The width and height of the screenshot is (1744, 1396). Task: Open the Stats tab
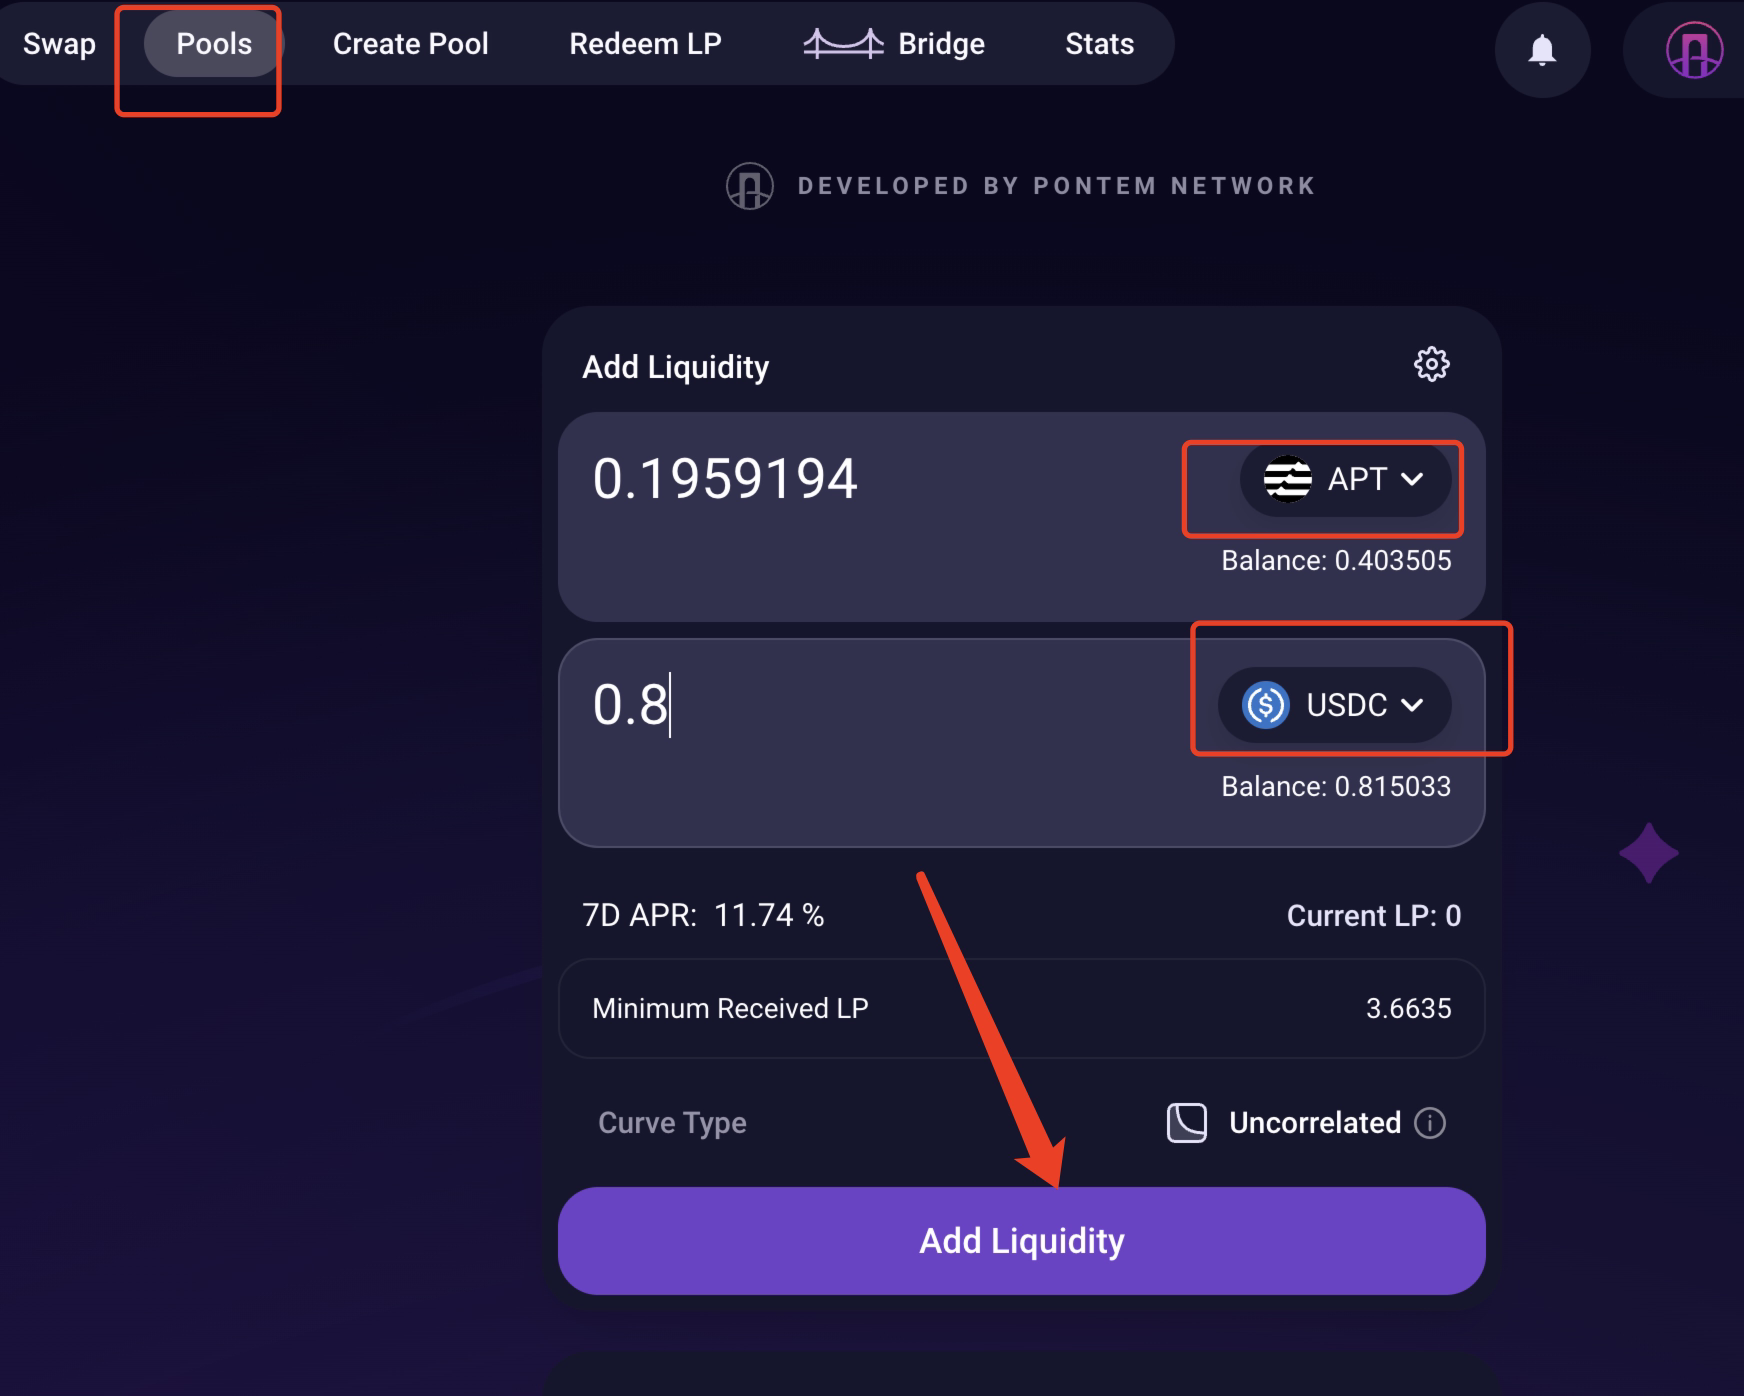(x=1099, y=44)
